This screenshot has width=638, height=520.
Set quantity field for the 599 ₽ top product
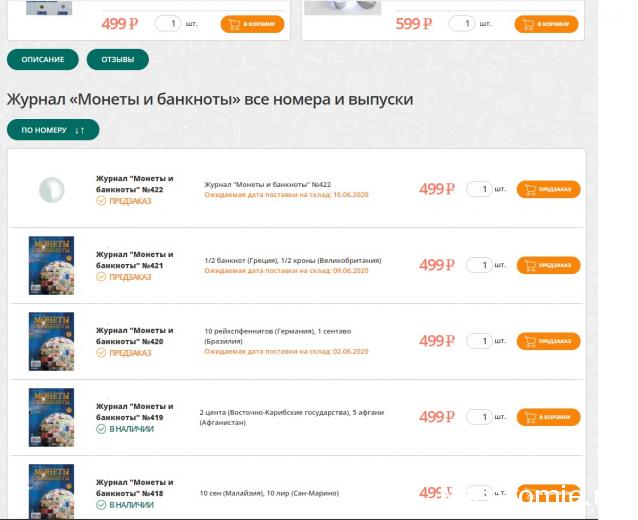coord(461,24)
